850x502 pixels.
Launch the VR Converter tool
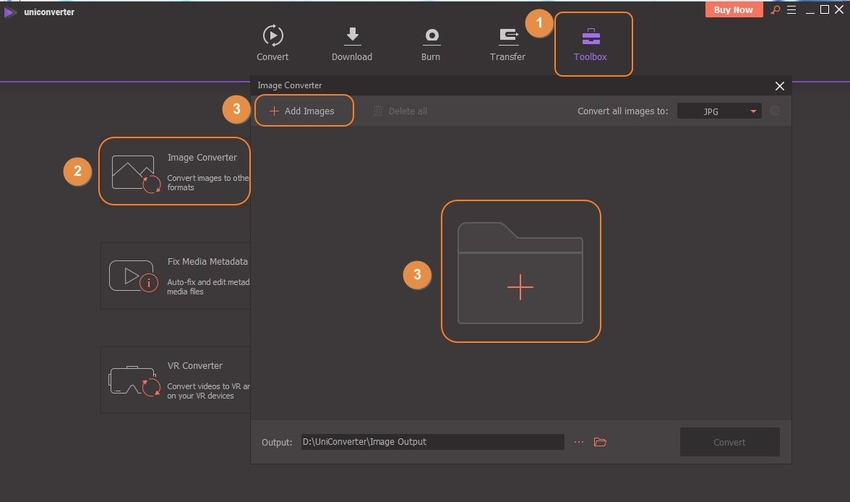point(174,380)
